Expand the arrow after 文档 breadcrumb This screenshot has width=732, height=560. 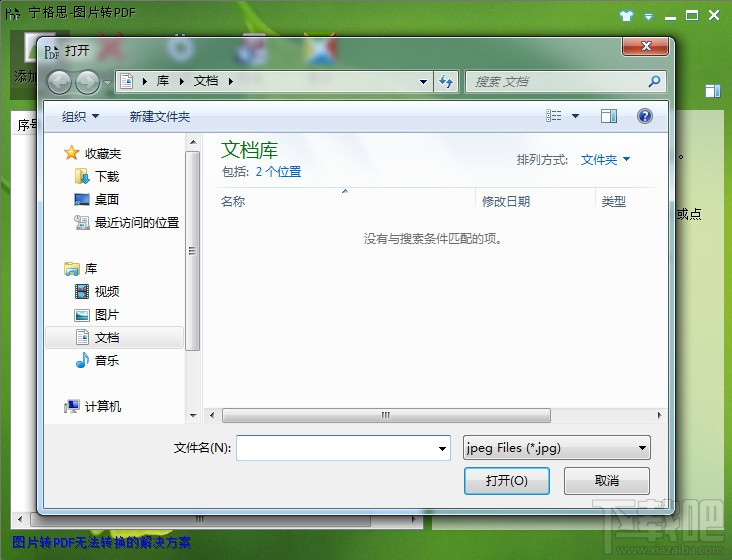point(231,81)
